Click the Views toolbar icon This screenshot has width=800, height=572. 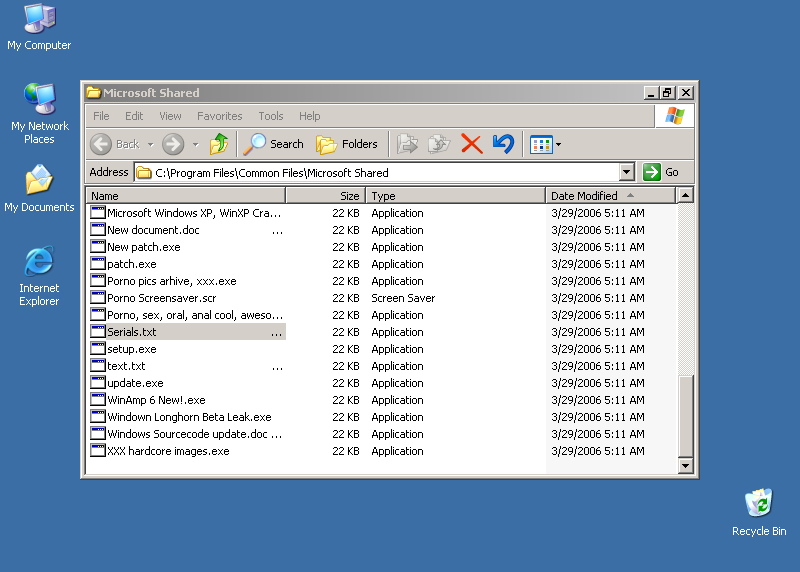(541, 145)
